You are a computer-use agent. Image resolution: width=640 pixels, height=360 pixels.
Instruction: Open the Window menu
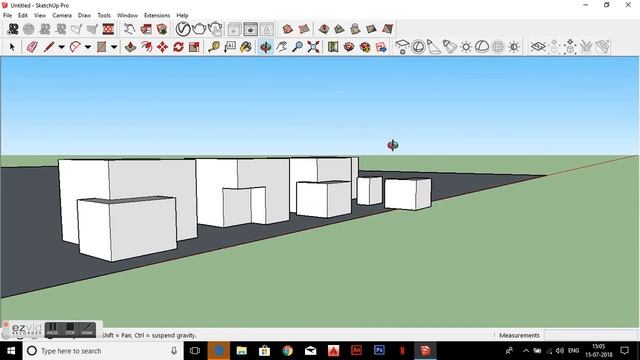(x=127, y=15)
